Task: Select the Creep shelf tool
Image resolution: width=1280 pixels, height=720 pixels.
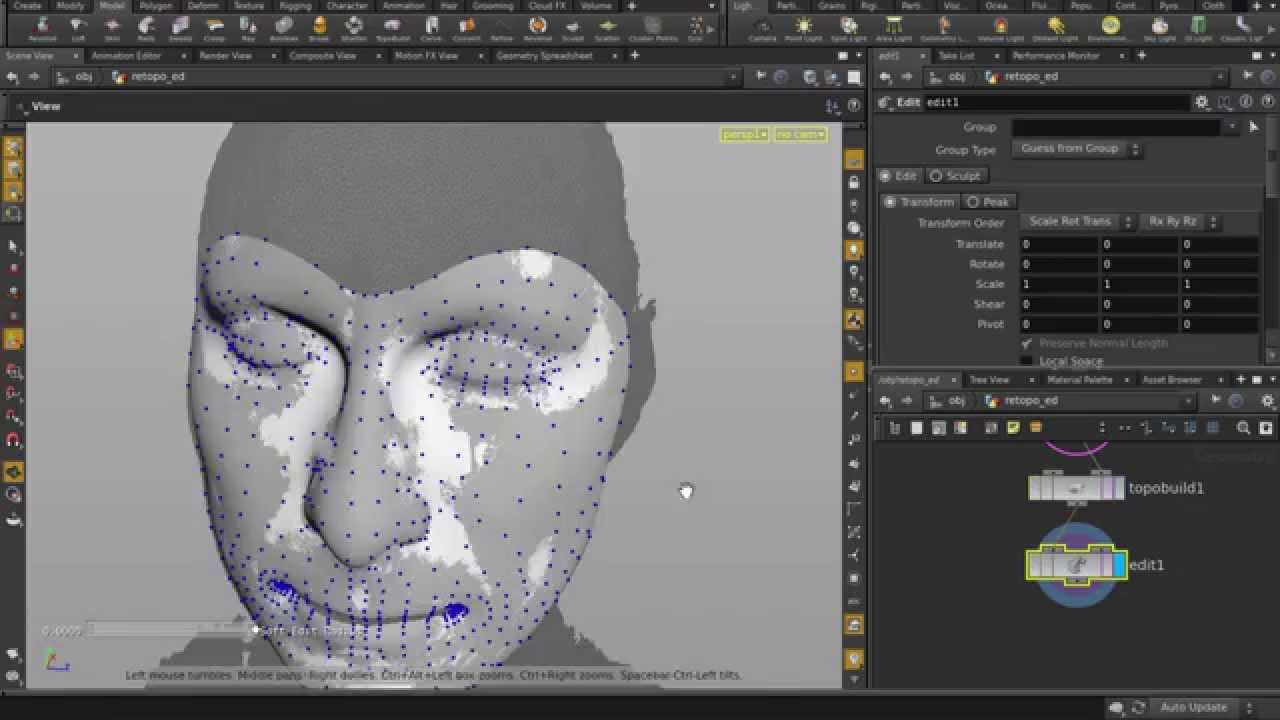Action: tap(214, 28)
